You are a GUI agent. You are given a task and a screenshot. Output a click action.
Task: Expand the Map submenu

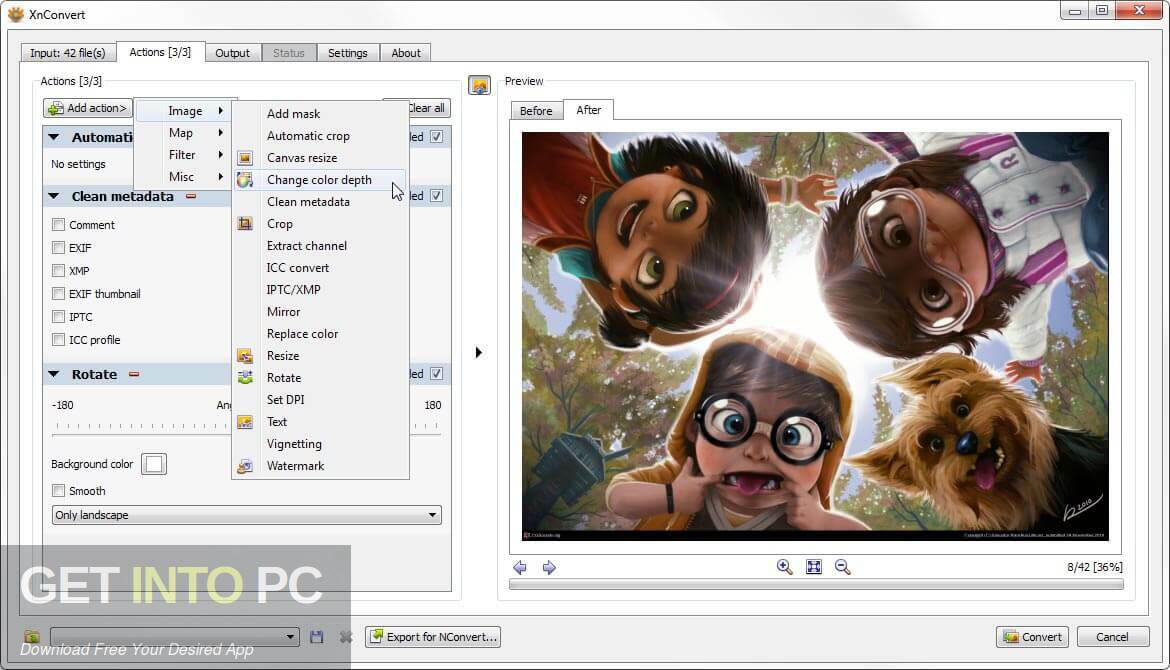183,133
